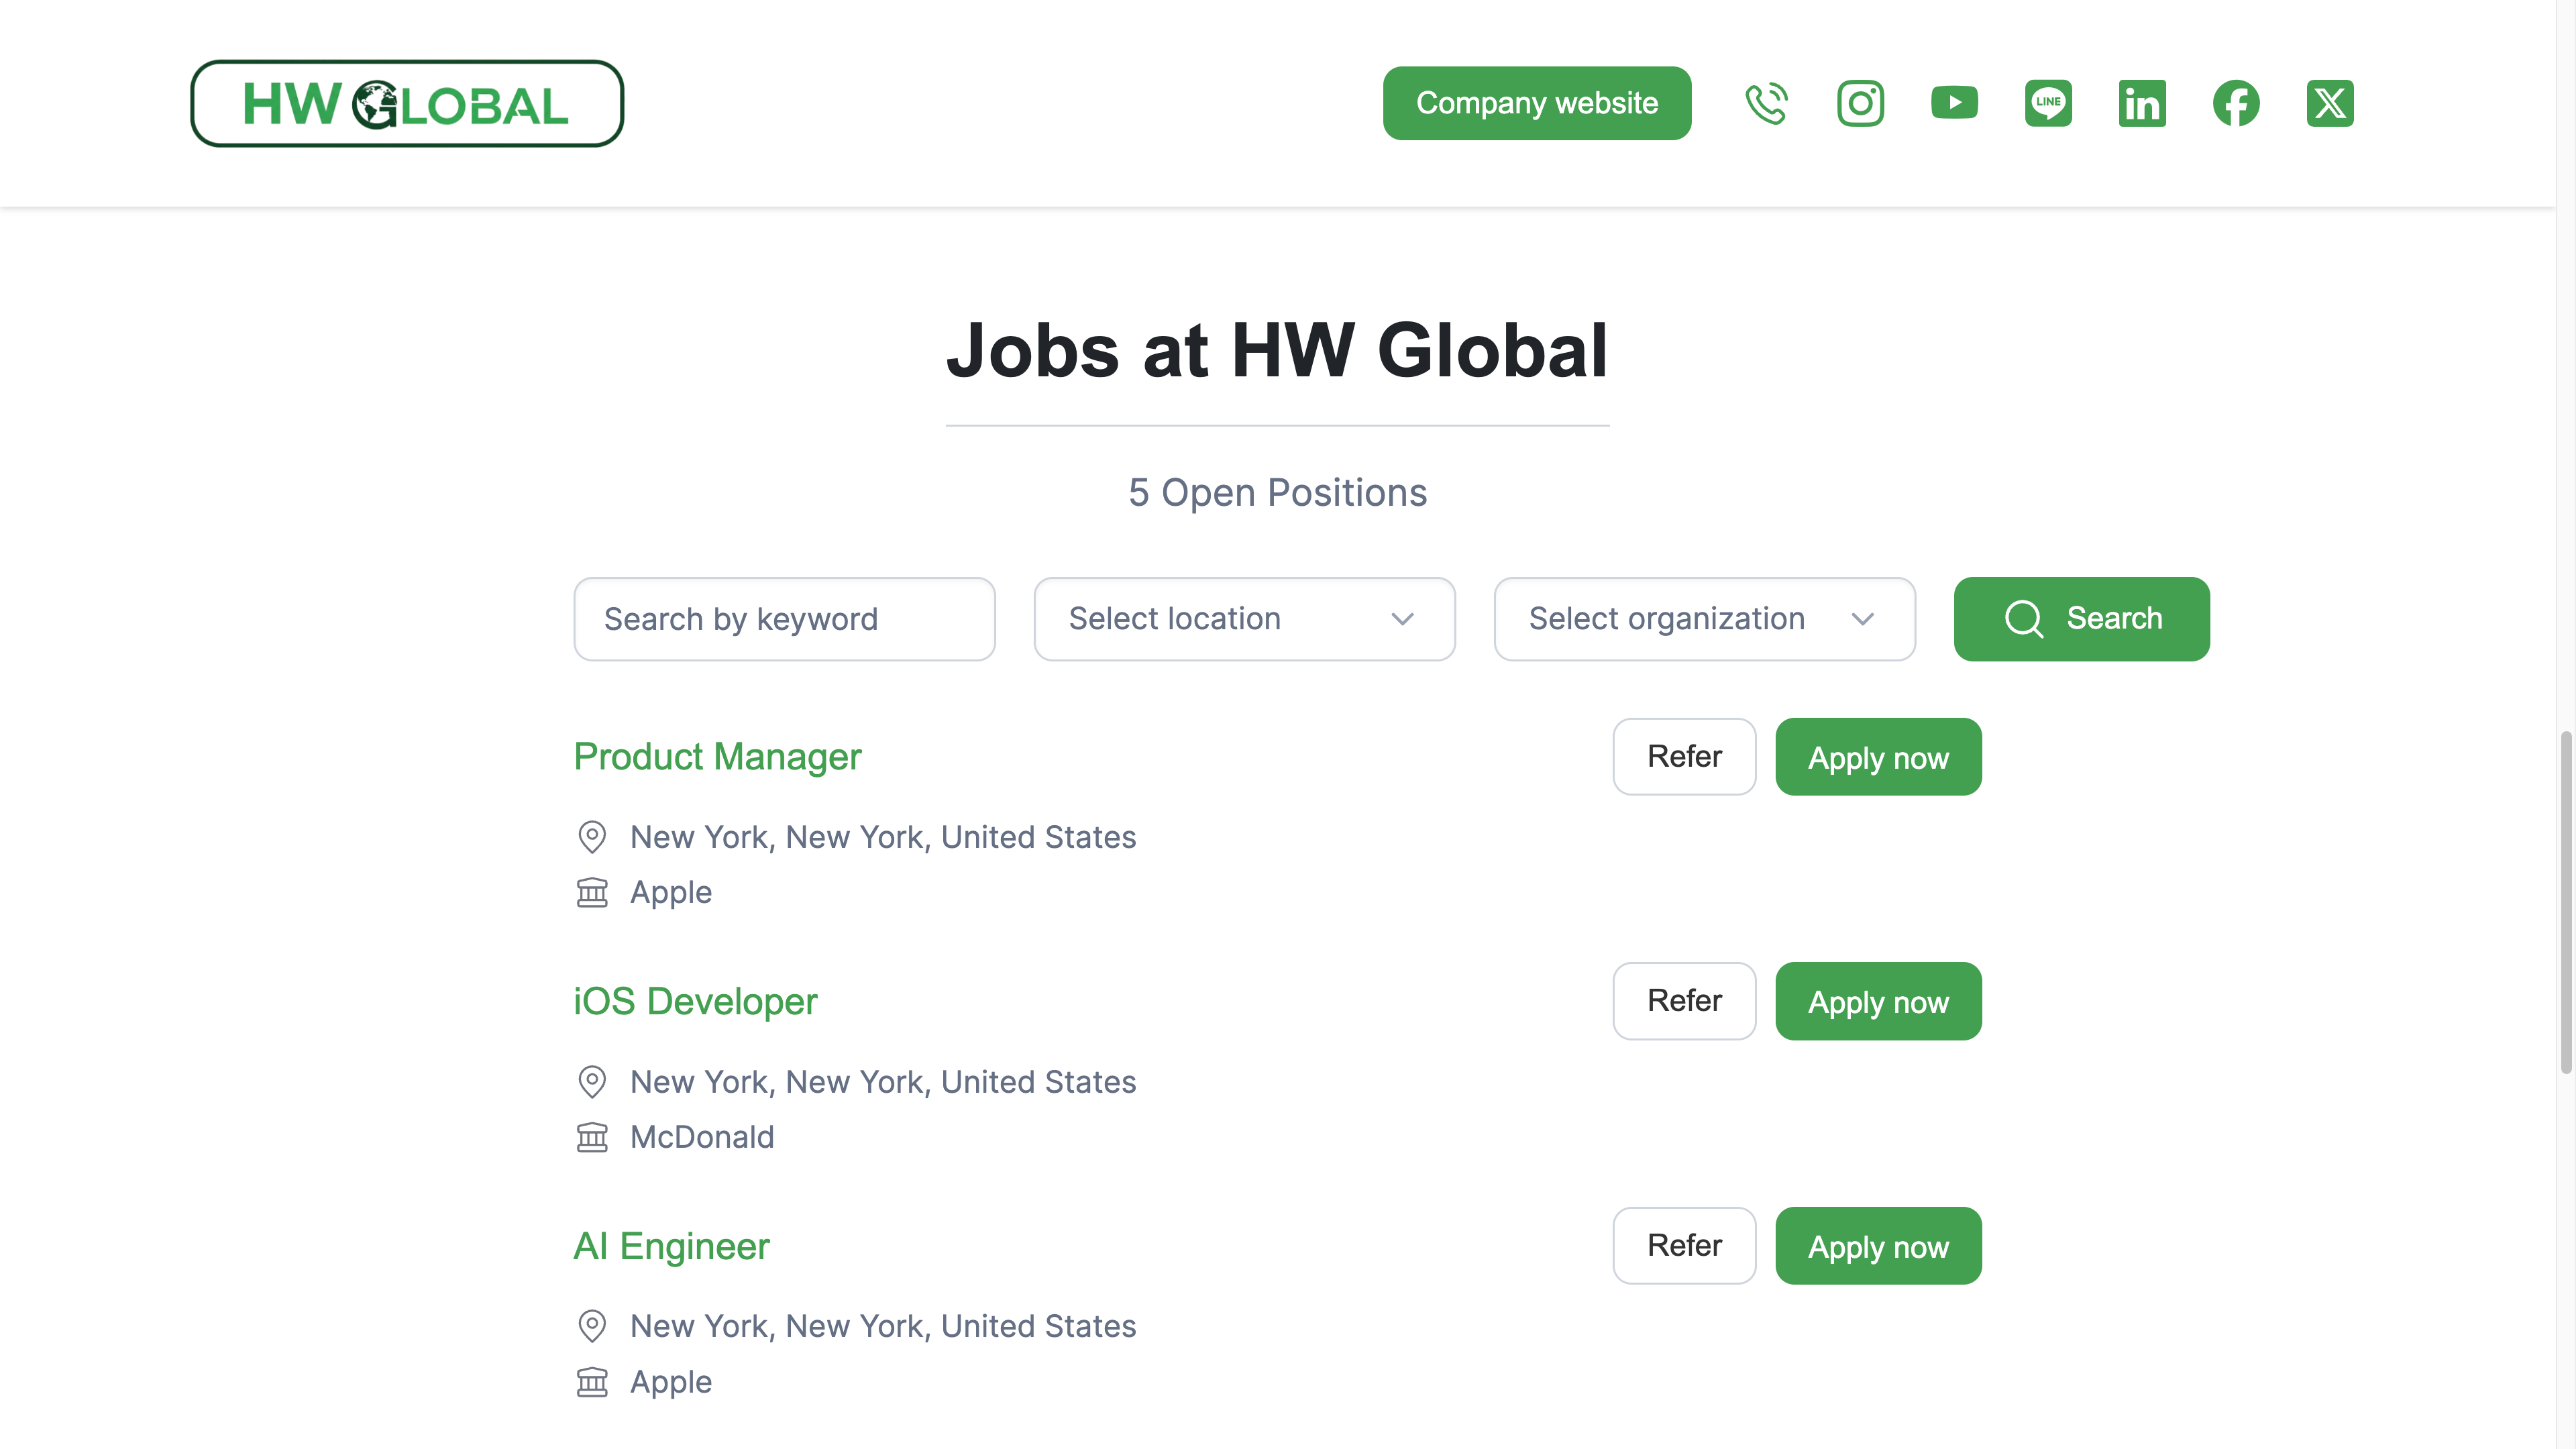This screenshot has height=1449, width=2576.
Task: Click the X (Twitter) icon
Action: click(x=2330, y=103)
